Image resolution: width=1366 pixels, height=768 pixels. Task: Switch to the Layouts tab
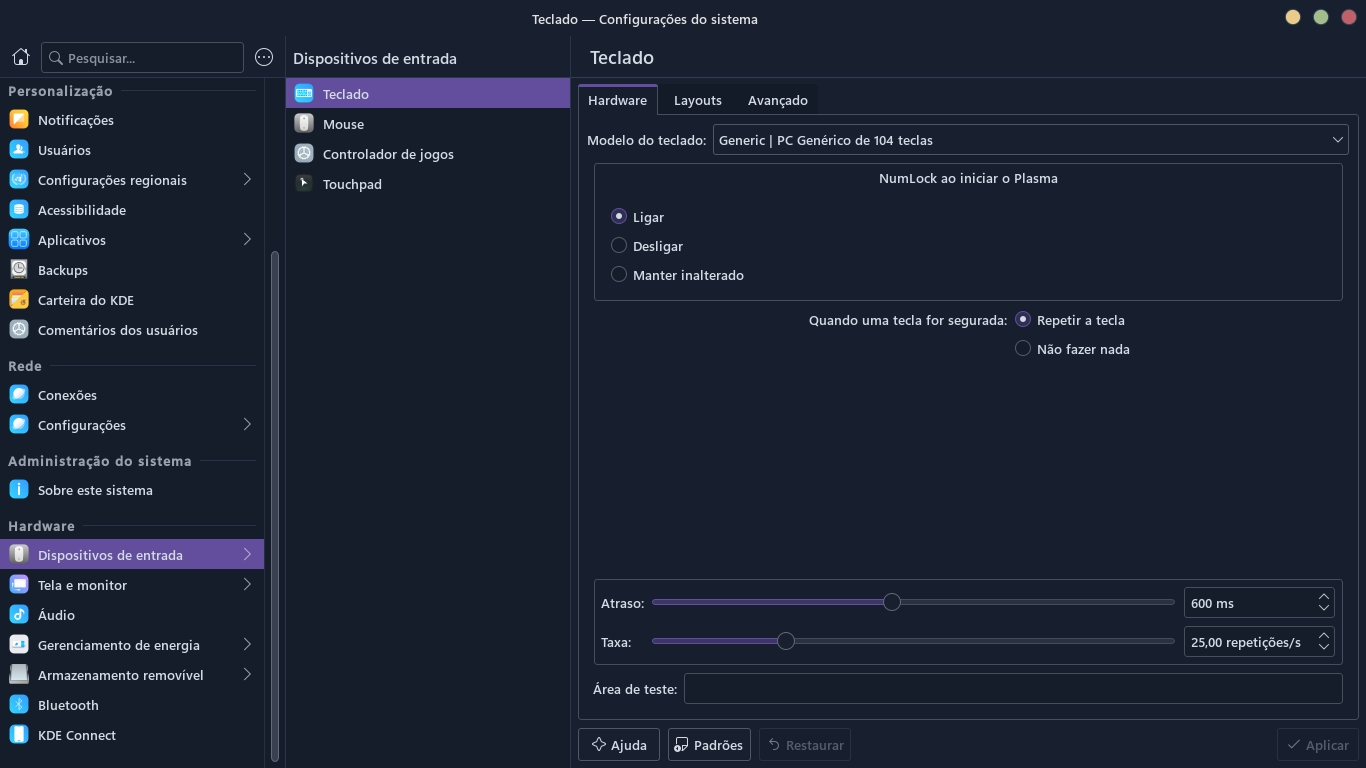click(x=698, y=100)
